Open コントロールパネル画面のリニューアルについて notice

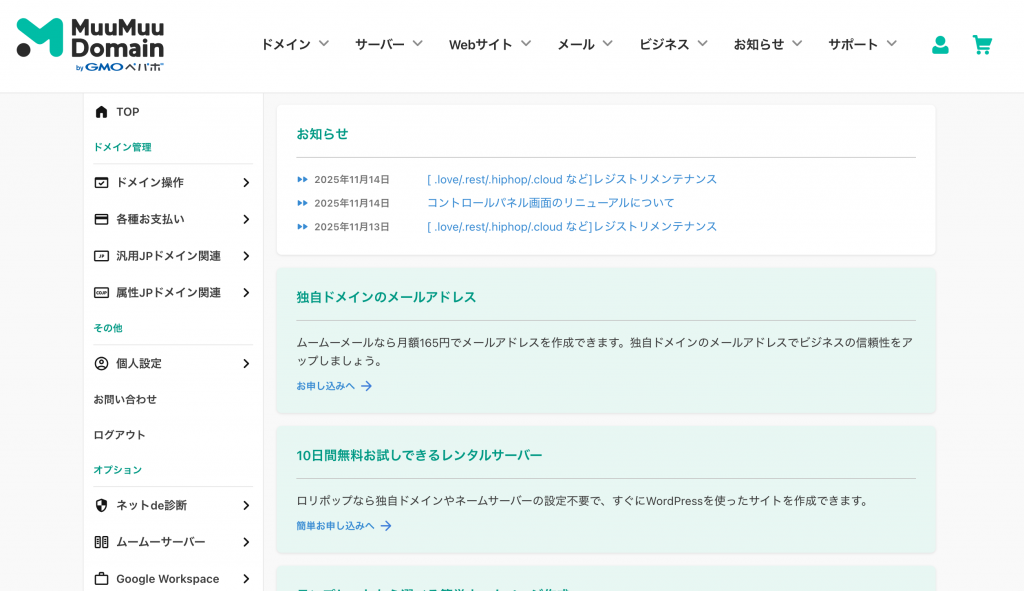(550, 203)
